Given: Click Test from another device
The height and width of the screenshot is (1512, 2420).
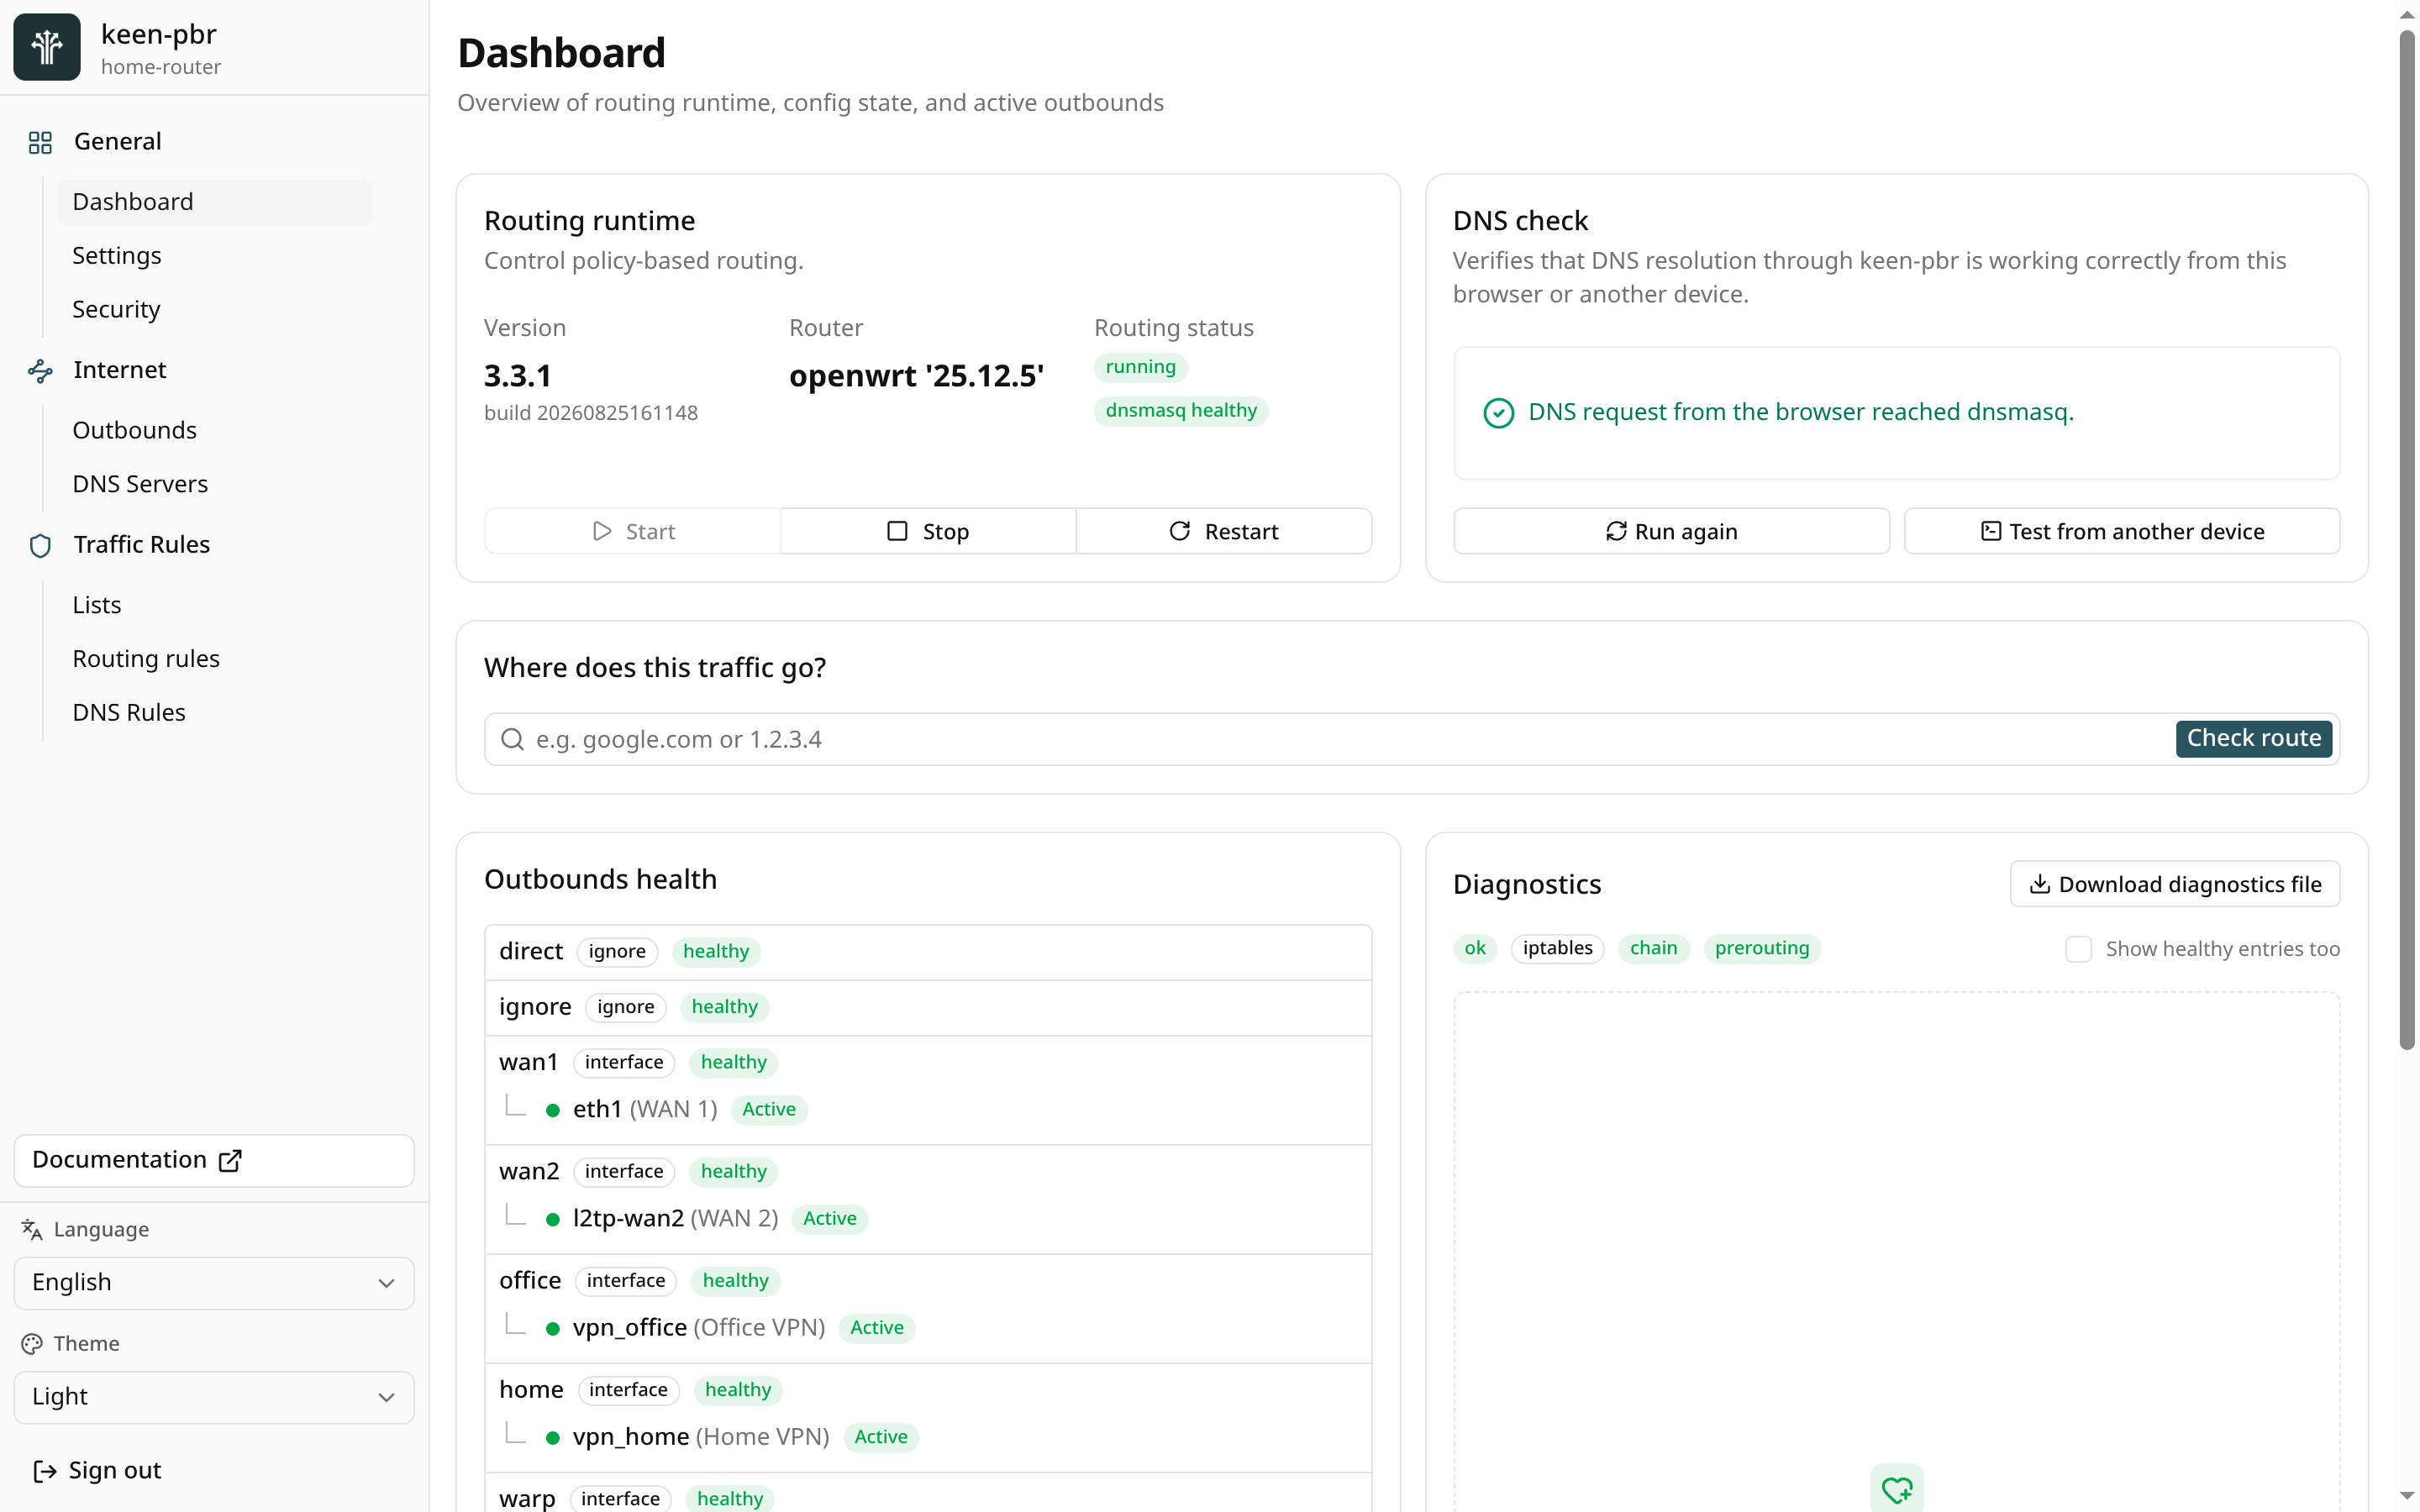Looking at the screenshot, I should coord(2122,531).
